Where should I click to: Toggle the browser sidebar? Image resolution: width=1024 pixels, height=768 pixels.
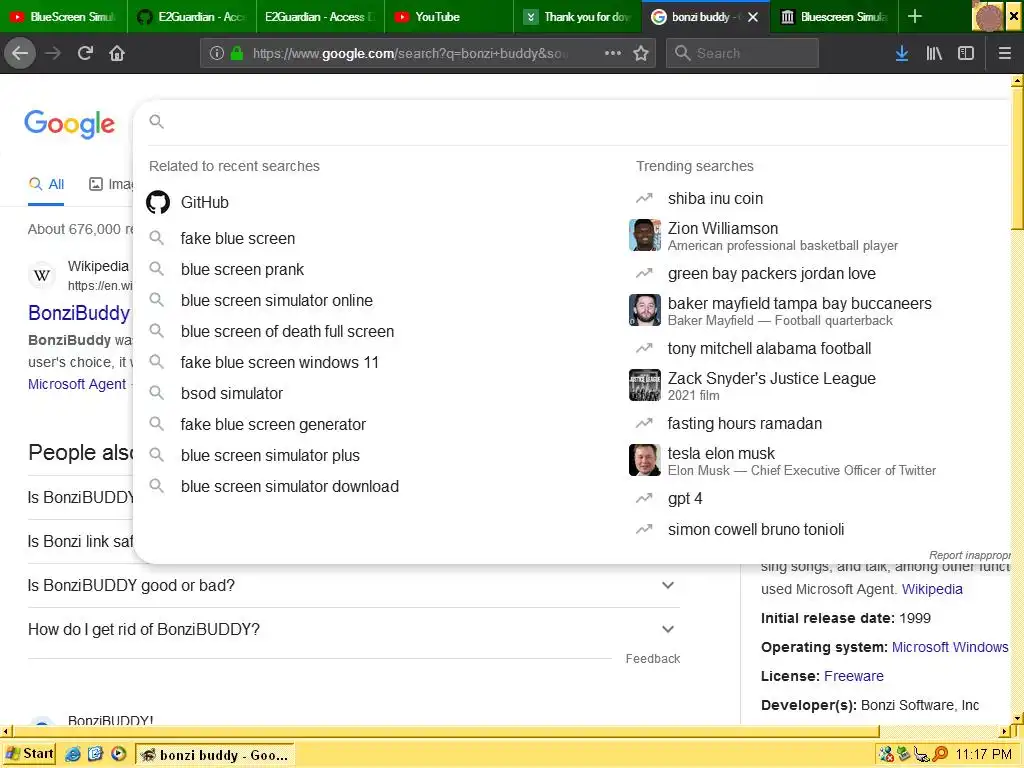pyautogui.click(x=966, y=53)
